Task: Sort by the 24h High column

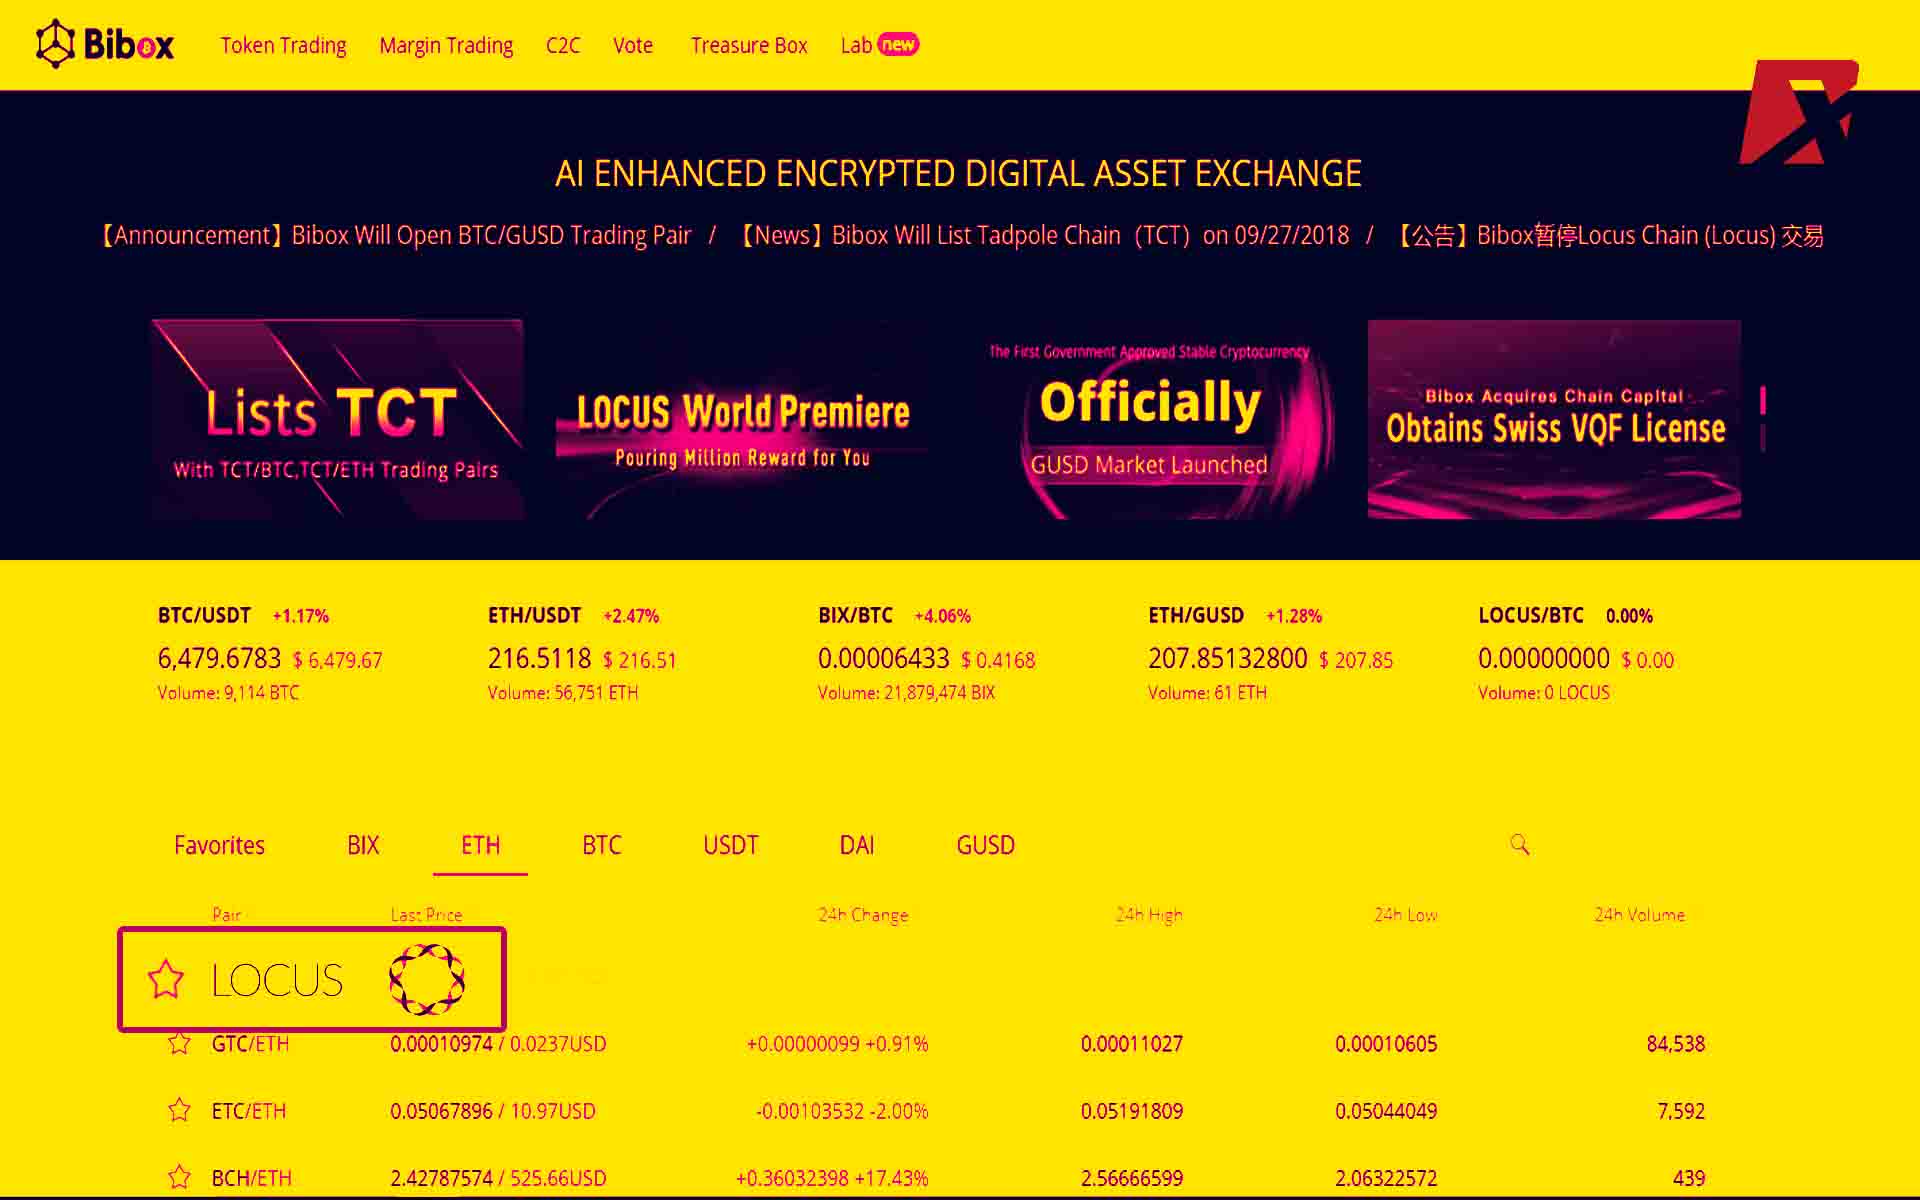Action: 1149,915
